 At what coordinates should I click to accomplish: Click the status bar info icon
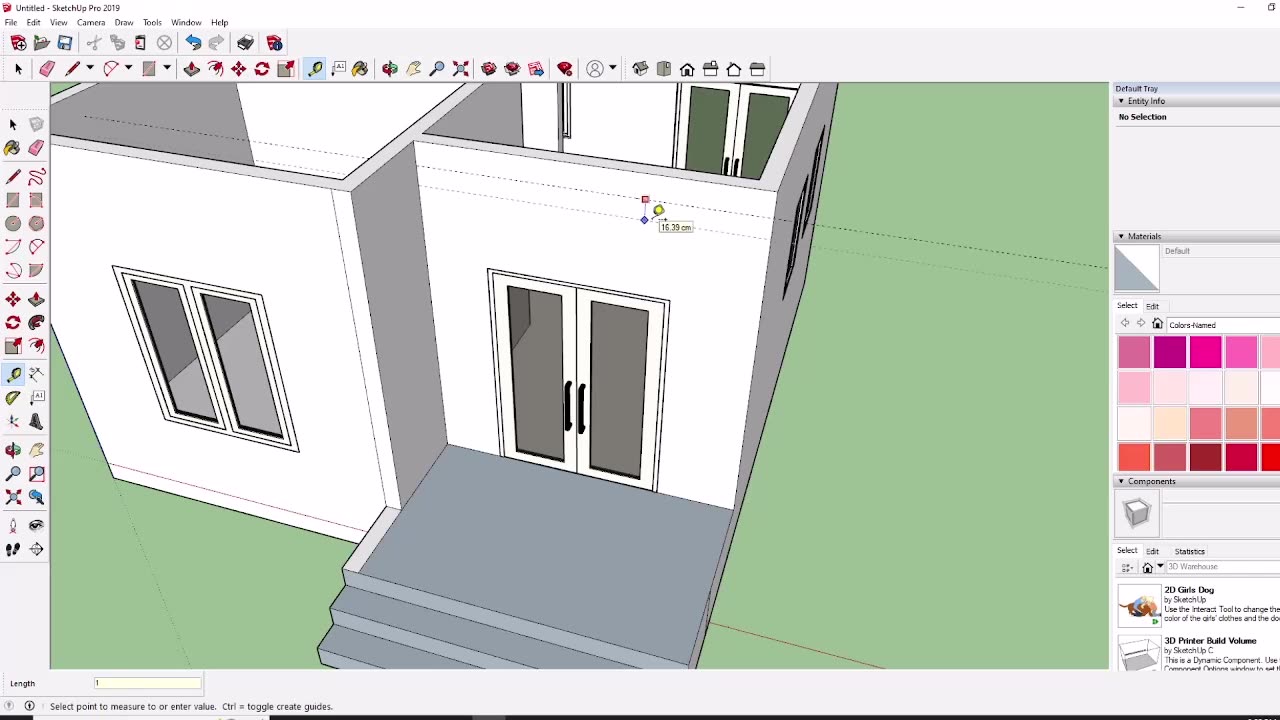pyautogui.click(x=29, y=706)
